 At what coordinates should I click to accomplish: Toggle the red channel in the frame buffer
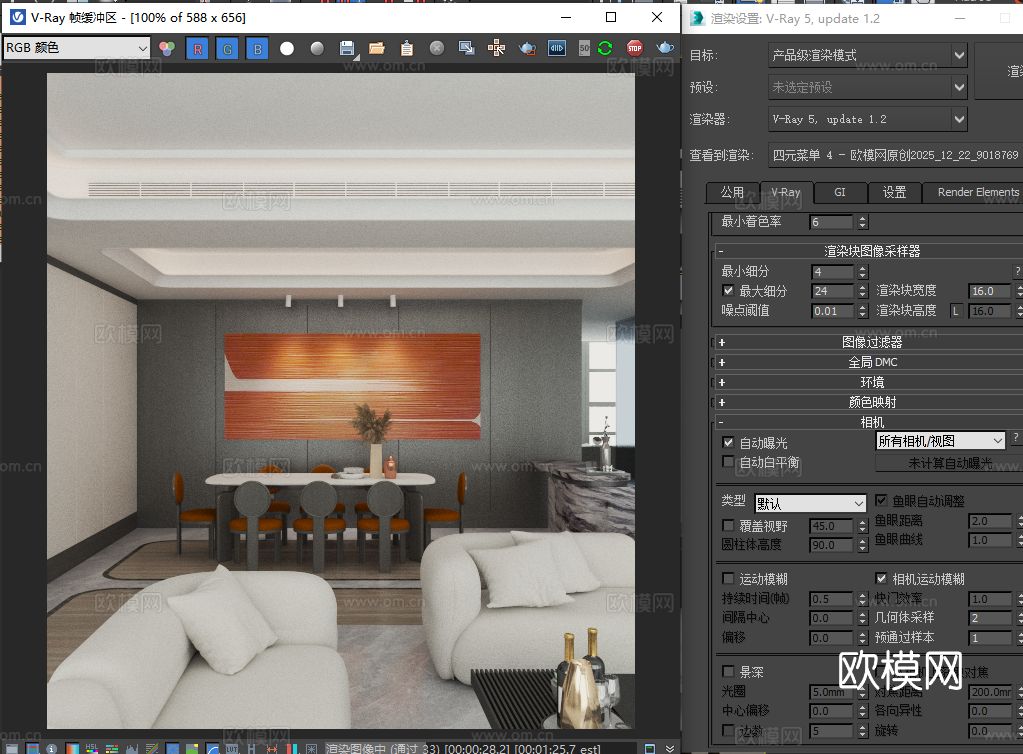196,47
